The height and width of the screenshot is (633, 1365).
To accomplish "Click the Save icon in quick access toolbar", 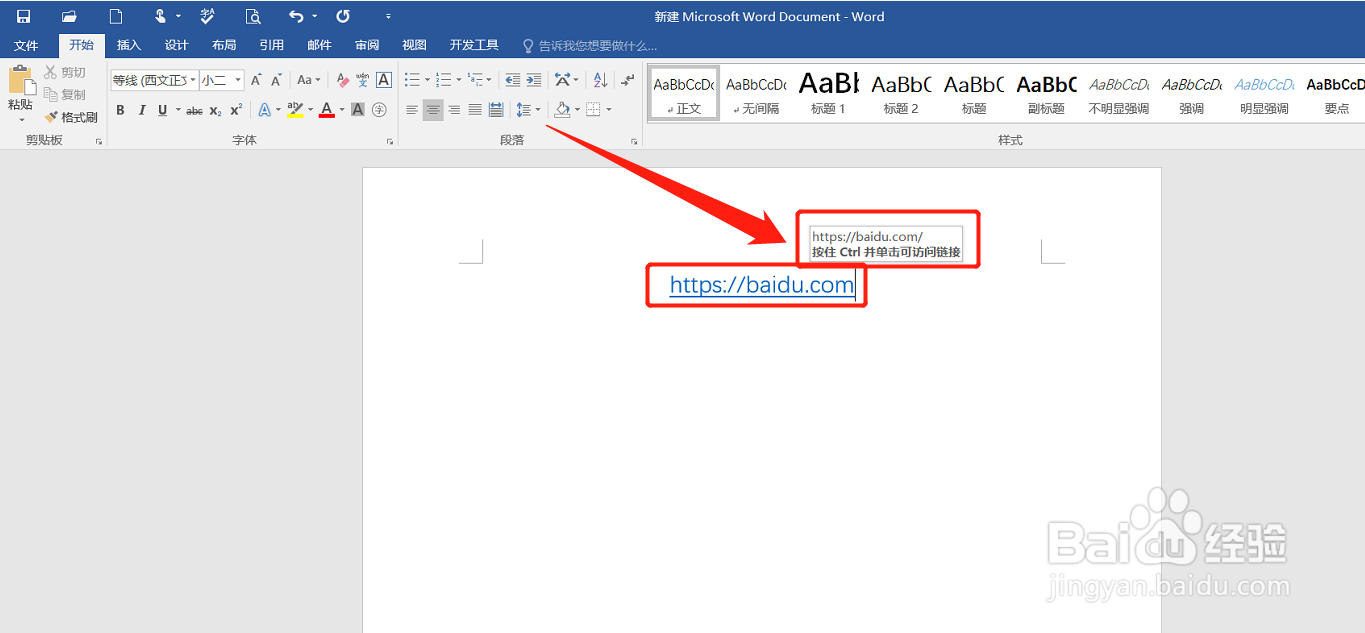I will (x=23, y=16).
